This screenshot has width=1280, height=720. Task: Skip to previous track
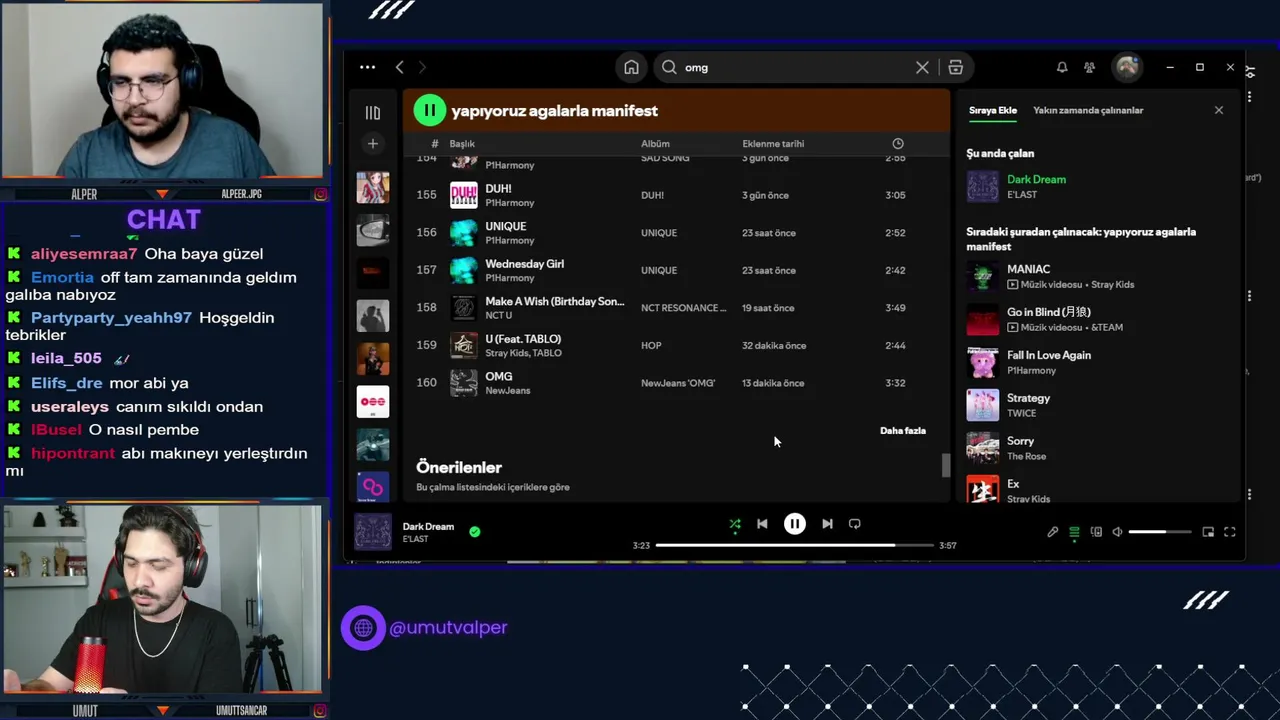point(762,524)
